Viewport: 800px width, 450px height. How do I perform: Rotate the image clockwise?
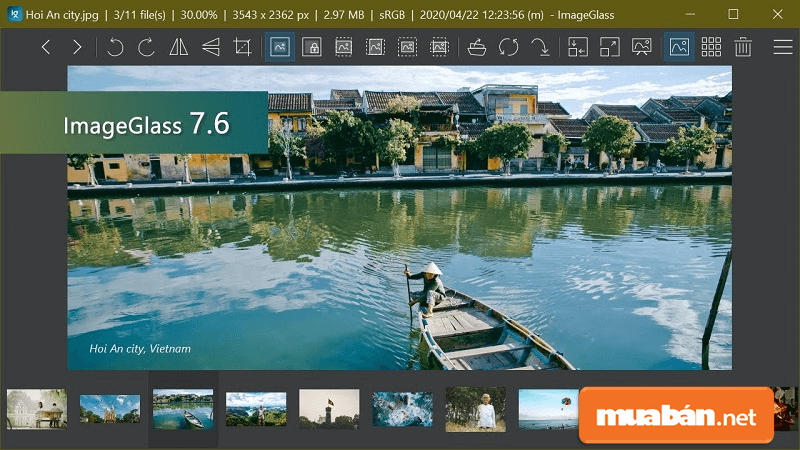pyautogui.click(x=146, y=47)
